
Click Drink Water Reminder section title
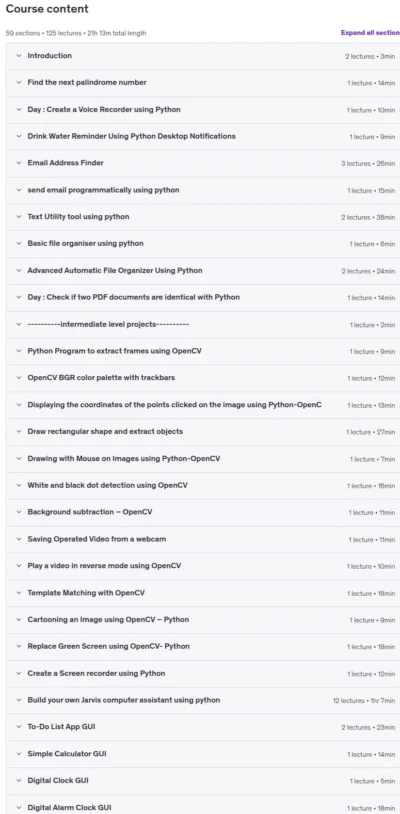(131, 136)
